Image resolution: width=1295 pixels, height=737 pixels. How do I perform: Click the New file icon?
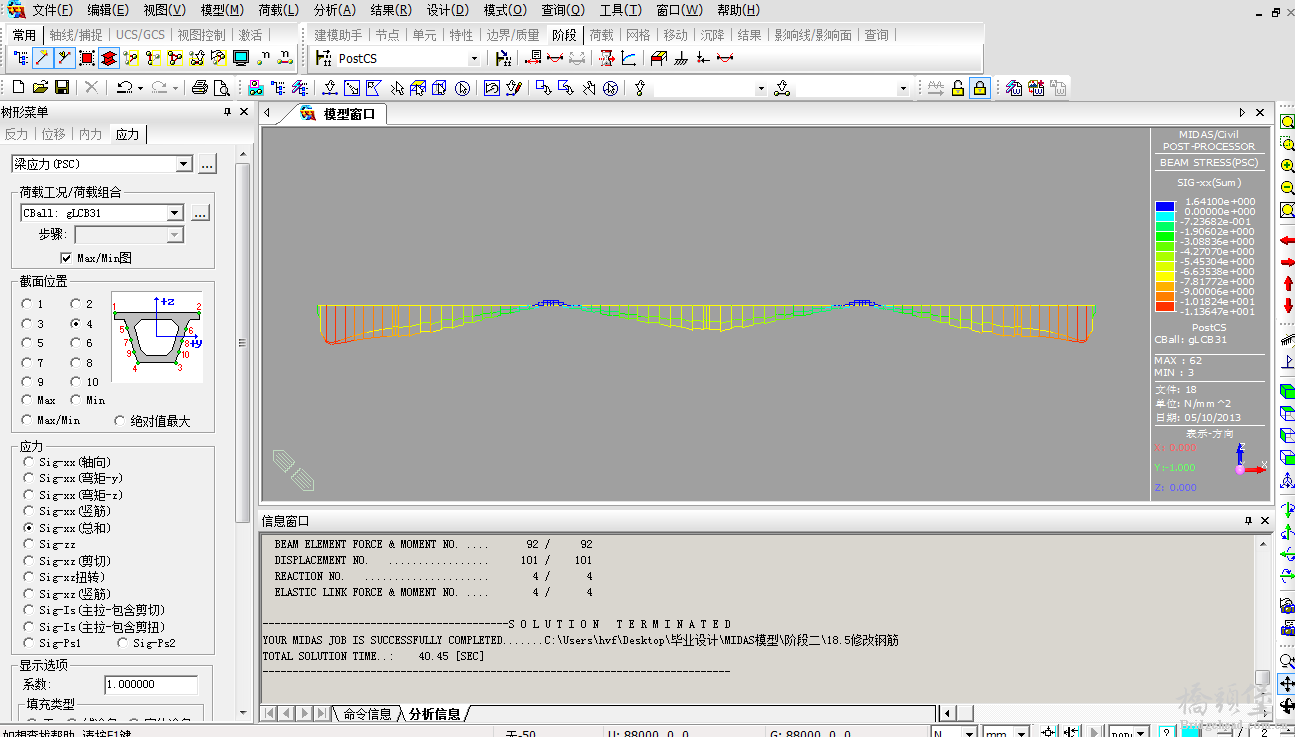coord(18,88)
